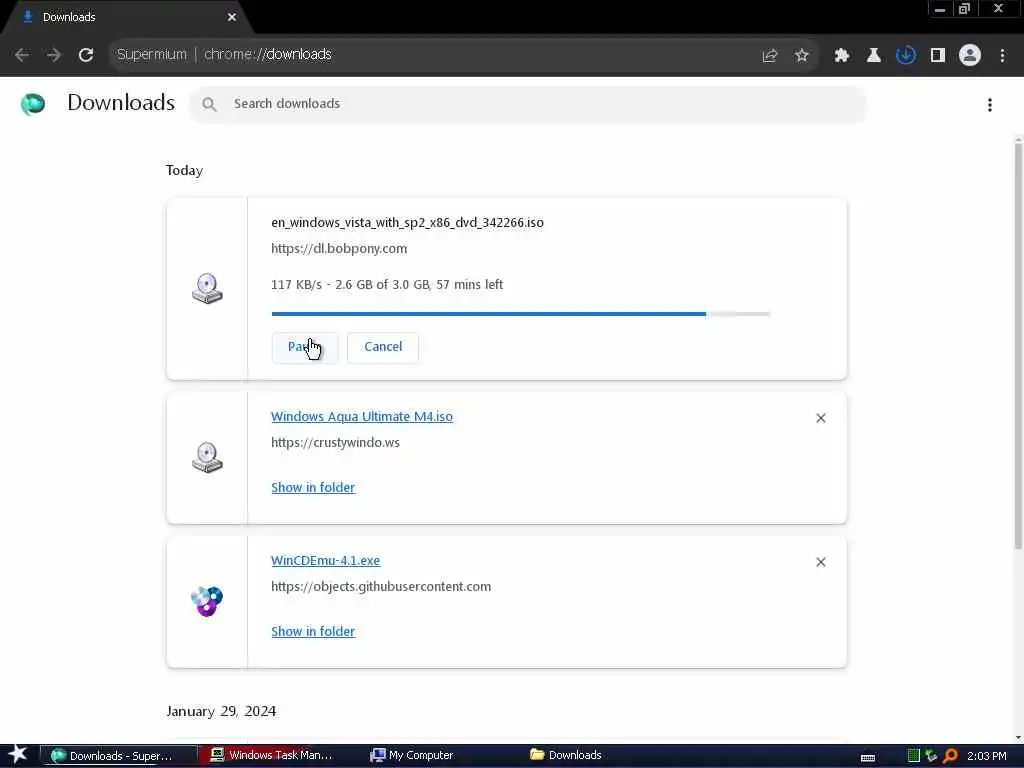Image resolution: width=1024 pixels, height=768 pixels.
Task: Click the en_windows_vista_with_sp2_x86_dvd_342266.iso filename
Action: click(408, 223)
